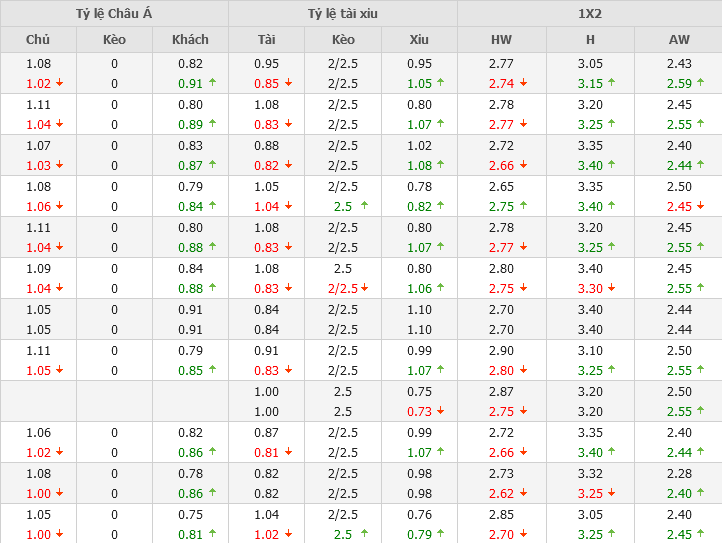
Task: Click the HW column header
Action: tap(501, 40)
